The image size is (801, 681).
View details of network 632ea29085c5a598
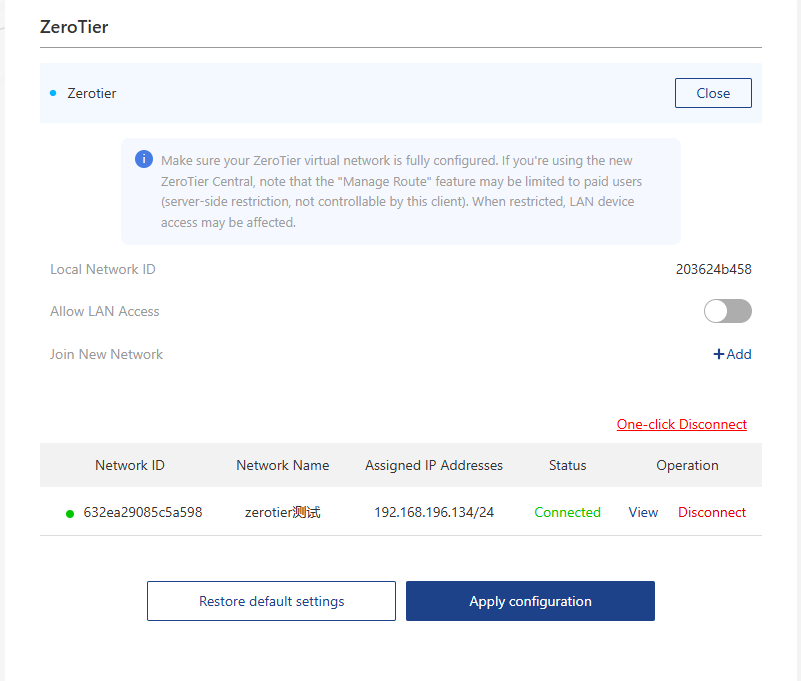coord(643,512)
